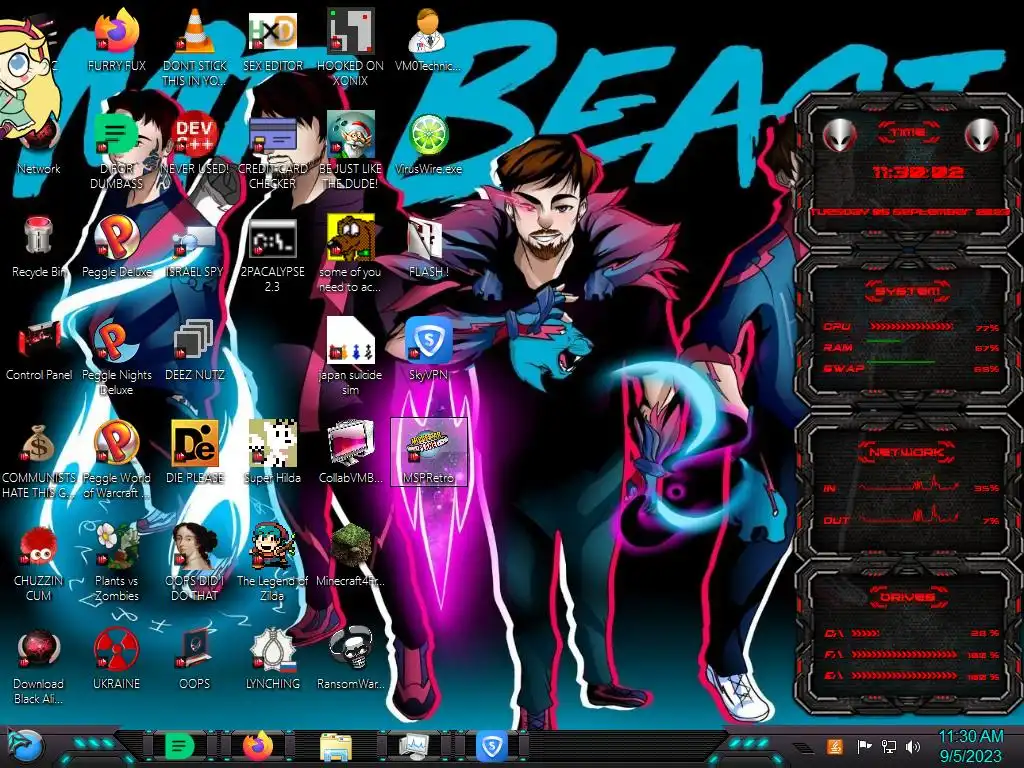This screenshot has width=1024, height=768.
Task: Open the VM0Technic... desktop icon
Action: point(428,41)
